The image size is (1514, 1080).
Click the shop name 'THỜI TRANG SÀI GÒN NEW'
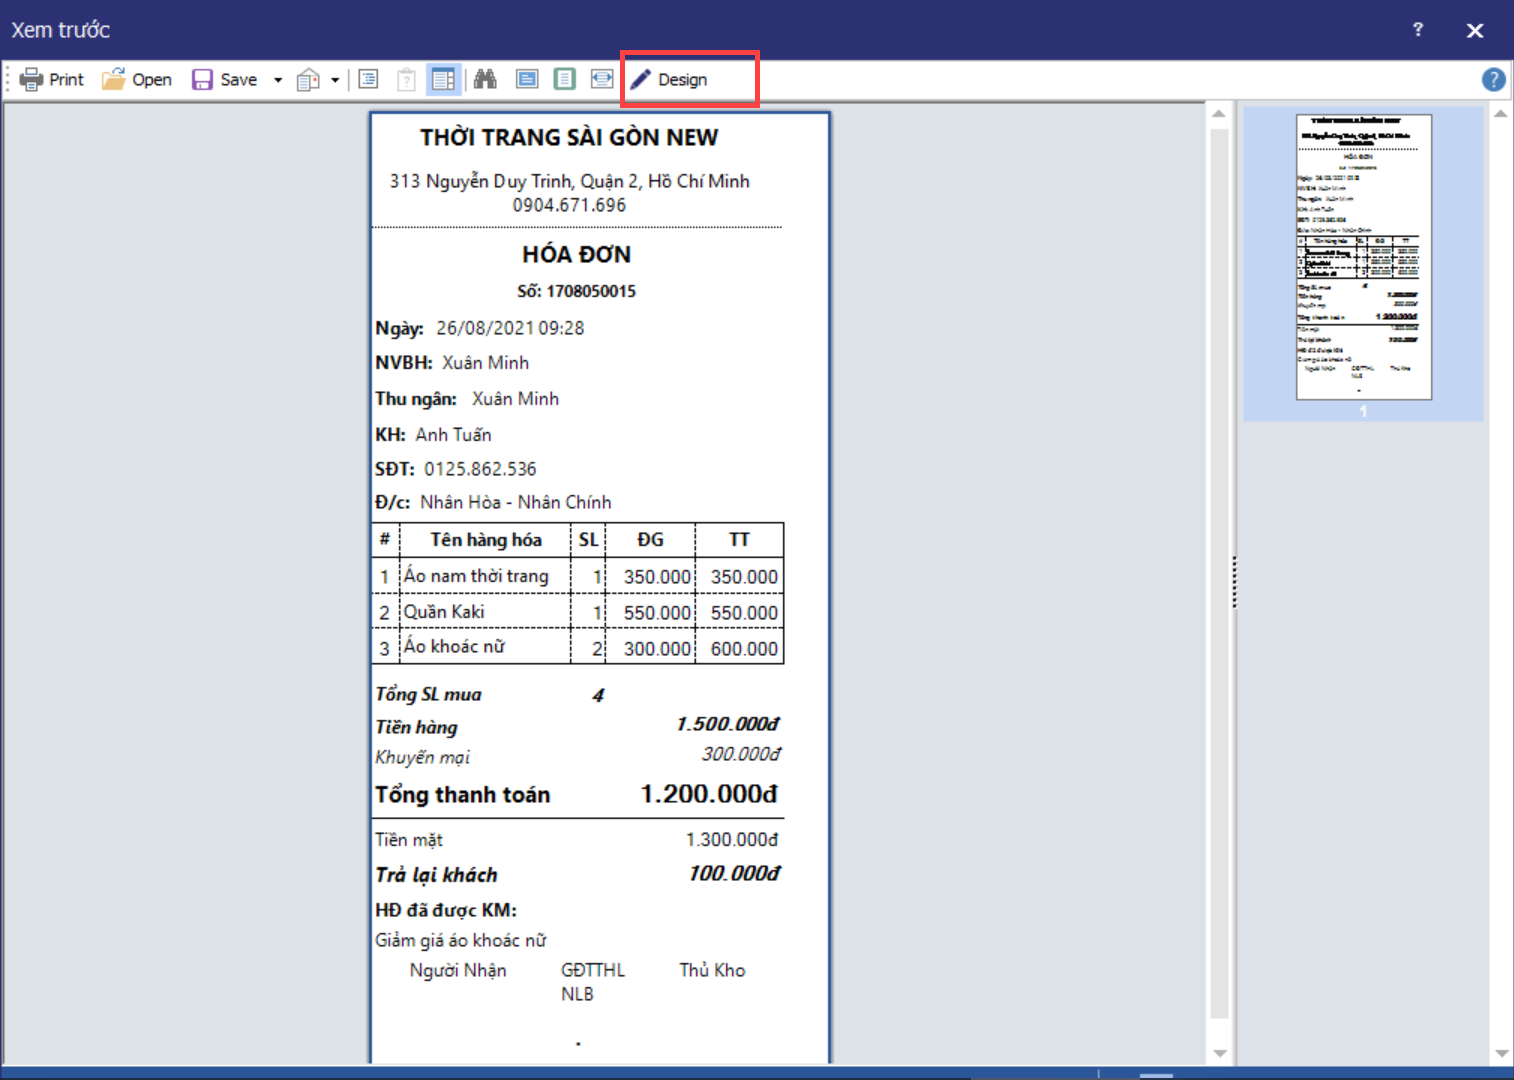tap(569, 137)
